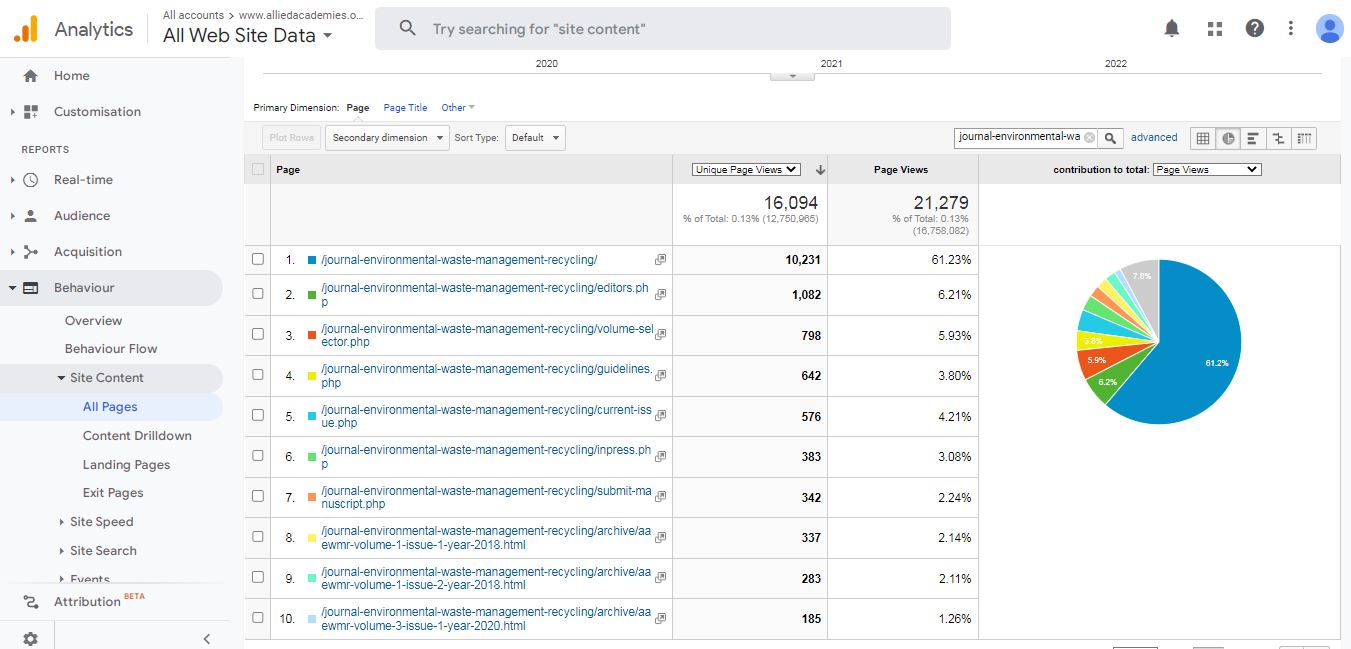
Task: Open the Google apps grid
Action: [x=1215, y=29]
